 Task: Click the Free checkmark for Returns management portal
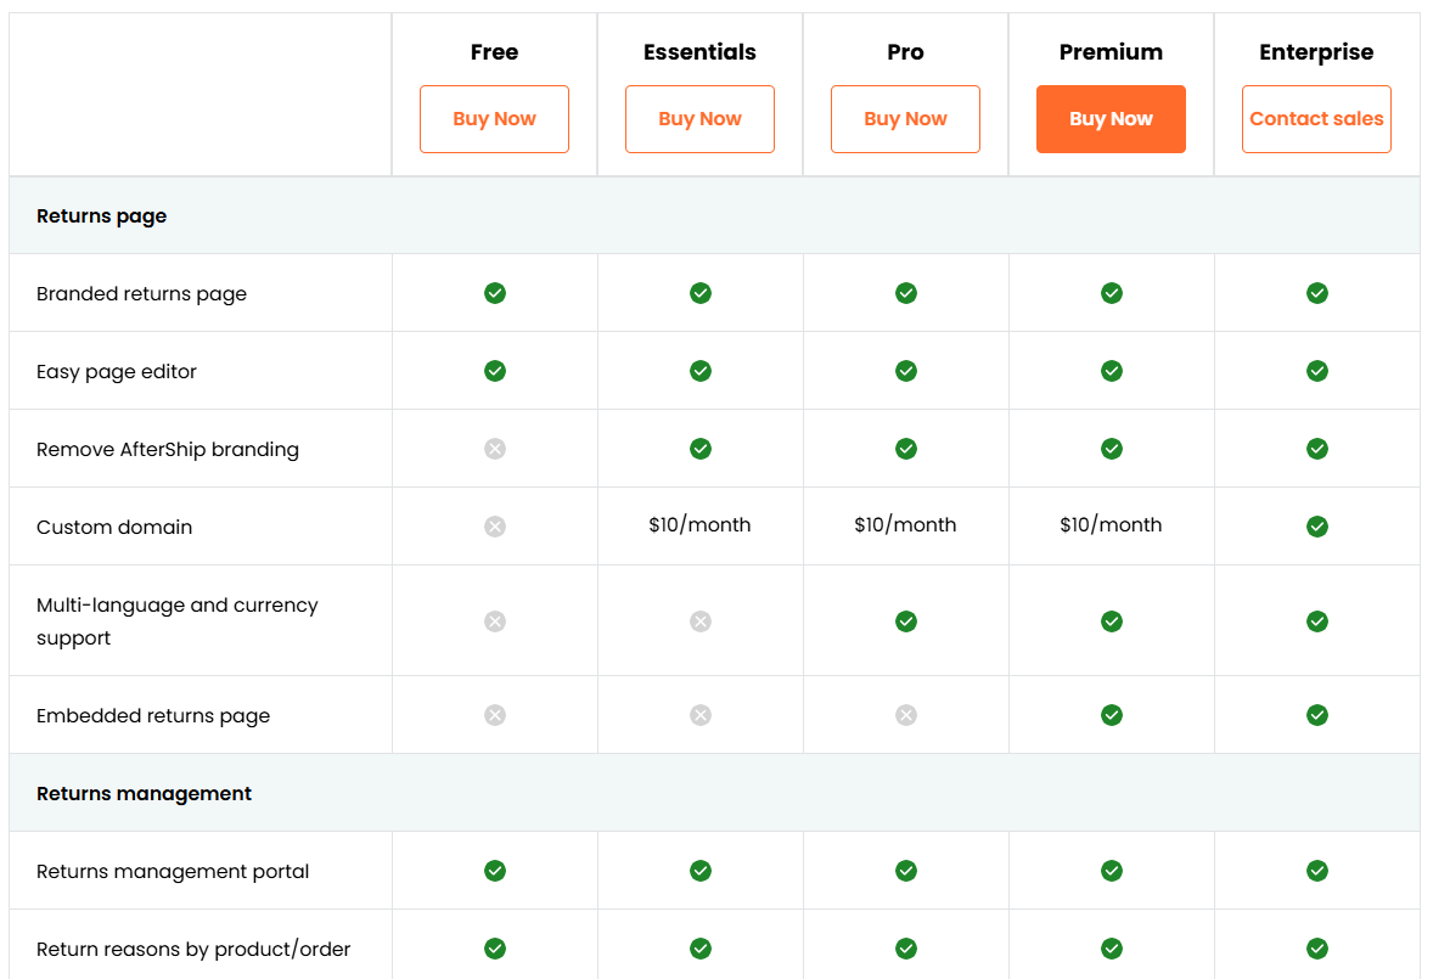click(x=495, y=871)
